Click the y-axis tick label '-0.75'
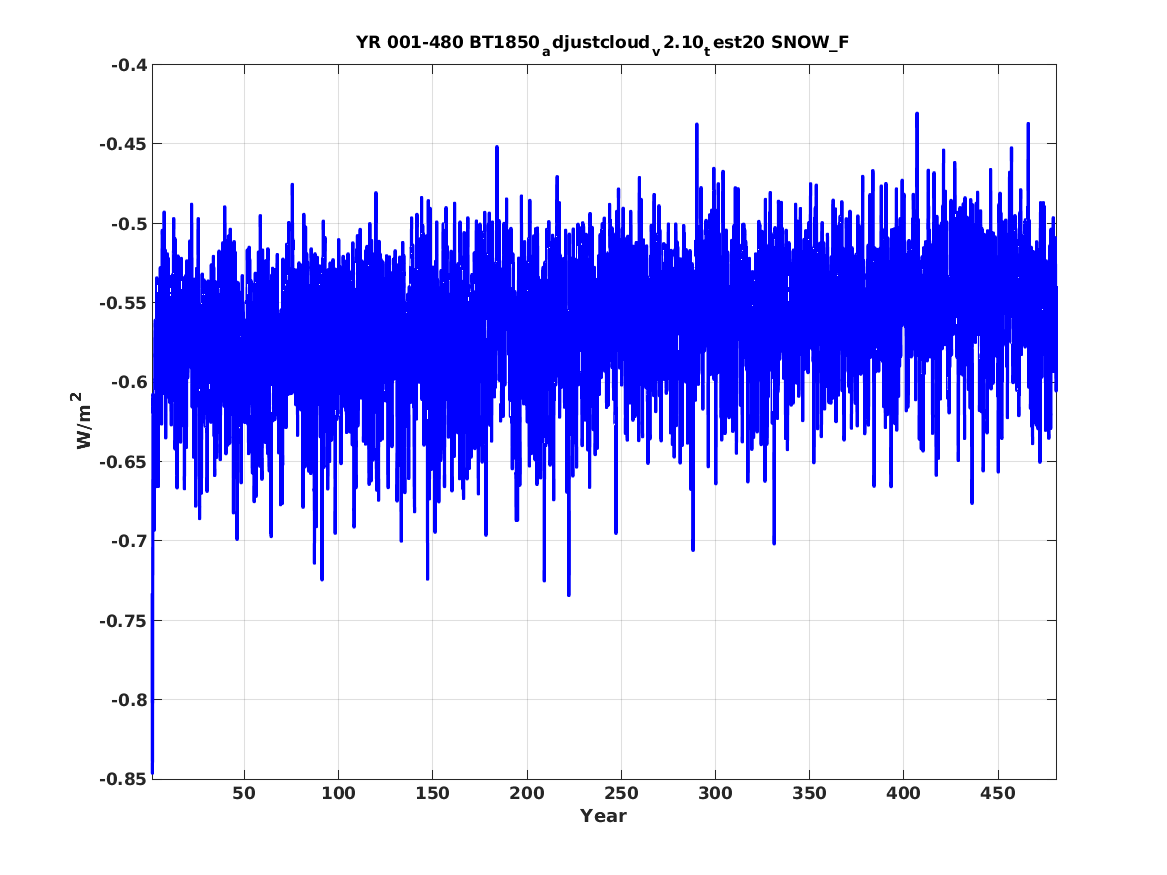Screen dimensions: 1167x875 coord(123,621)
